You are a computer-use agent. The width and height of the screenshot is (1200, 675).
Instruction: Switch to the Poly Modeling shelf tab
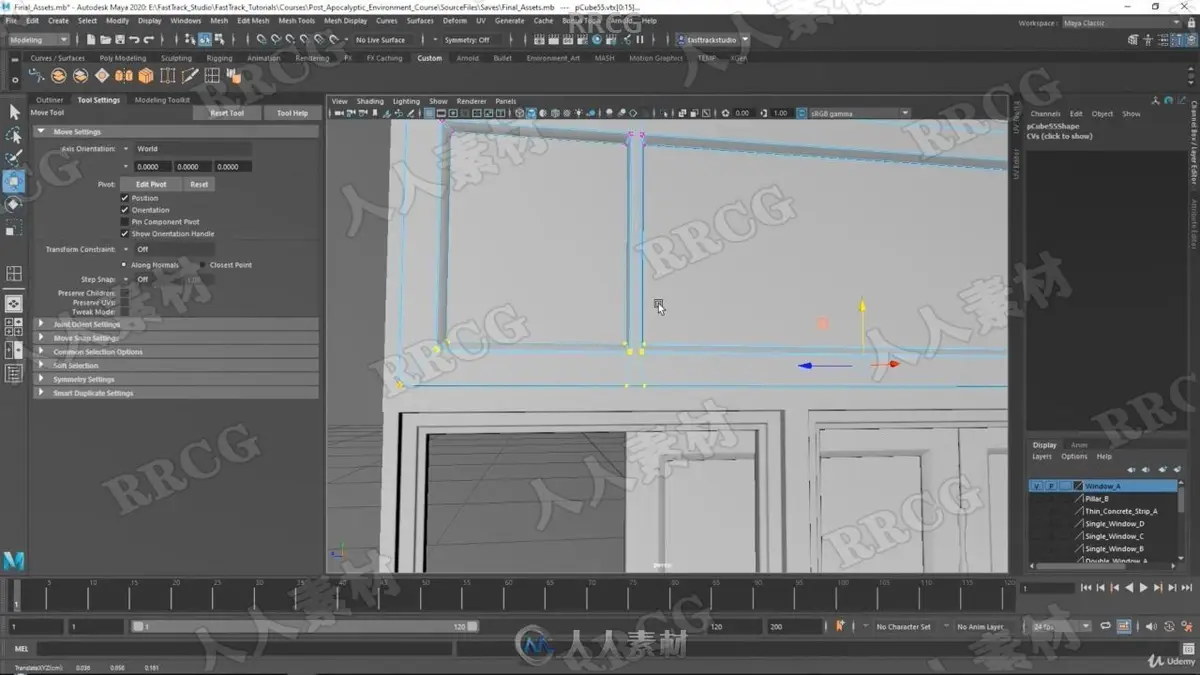(x=122, y=58)
